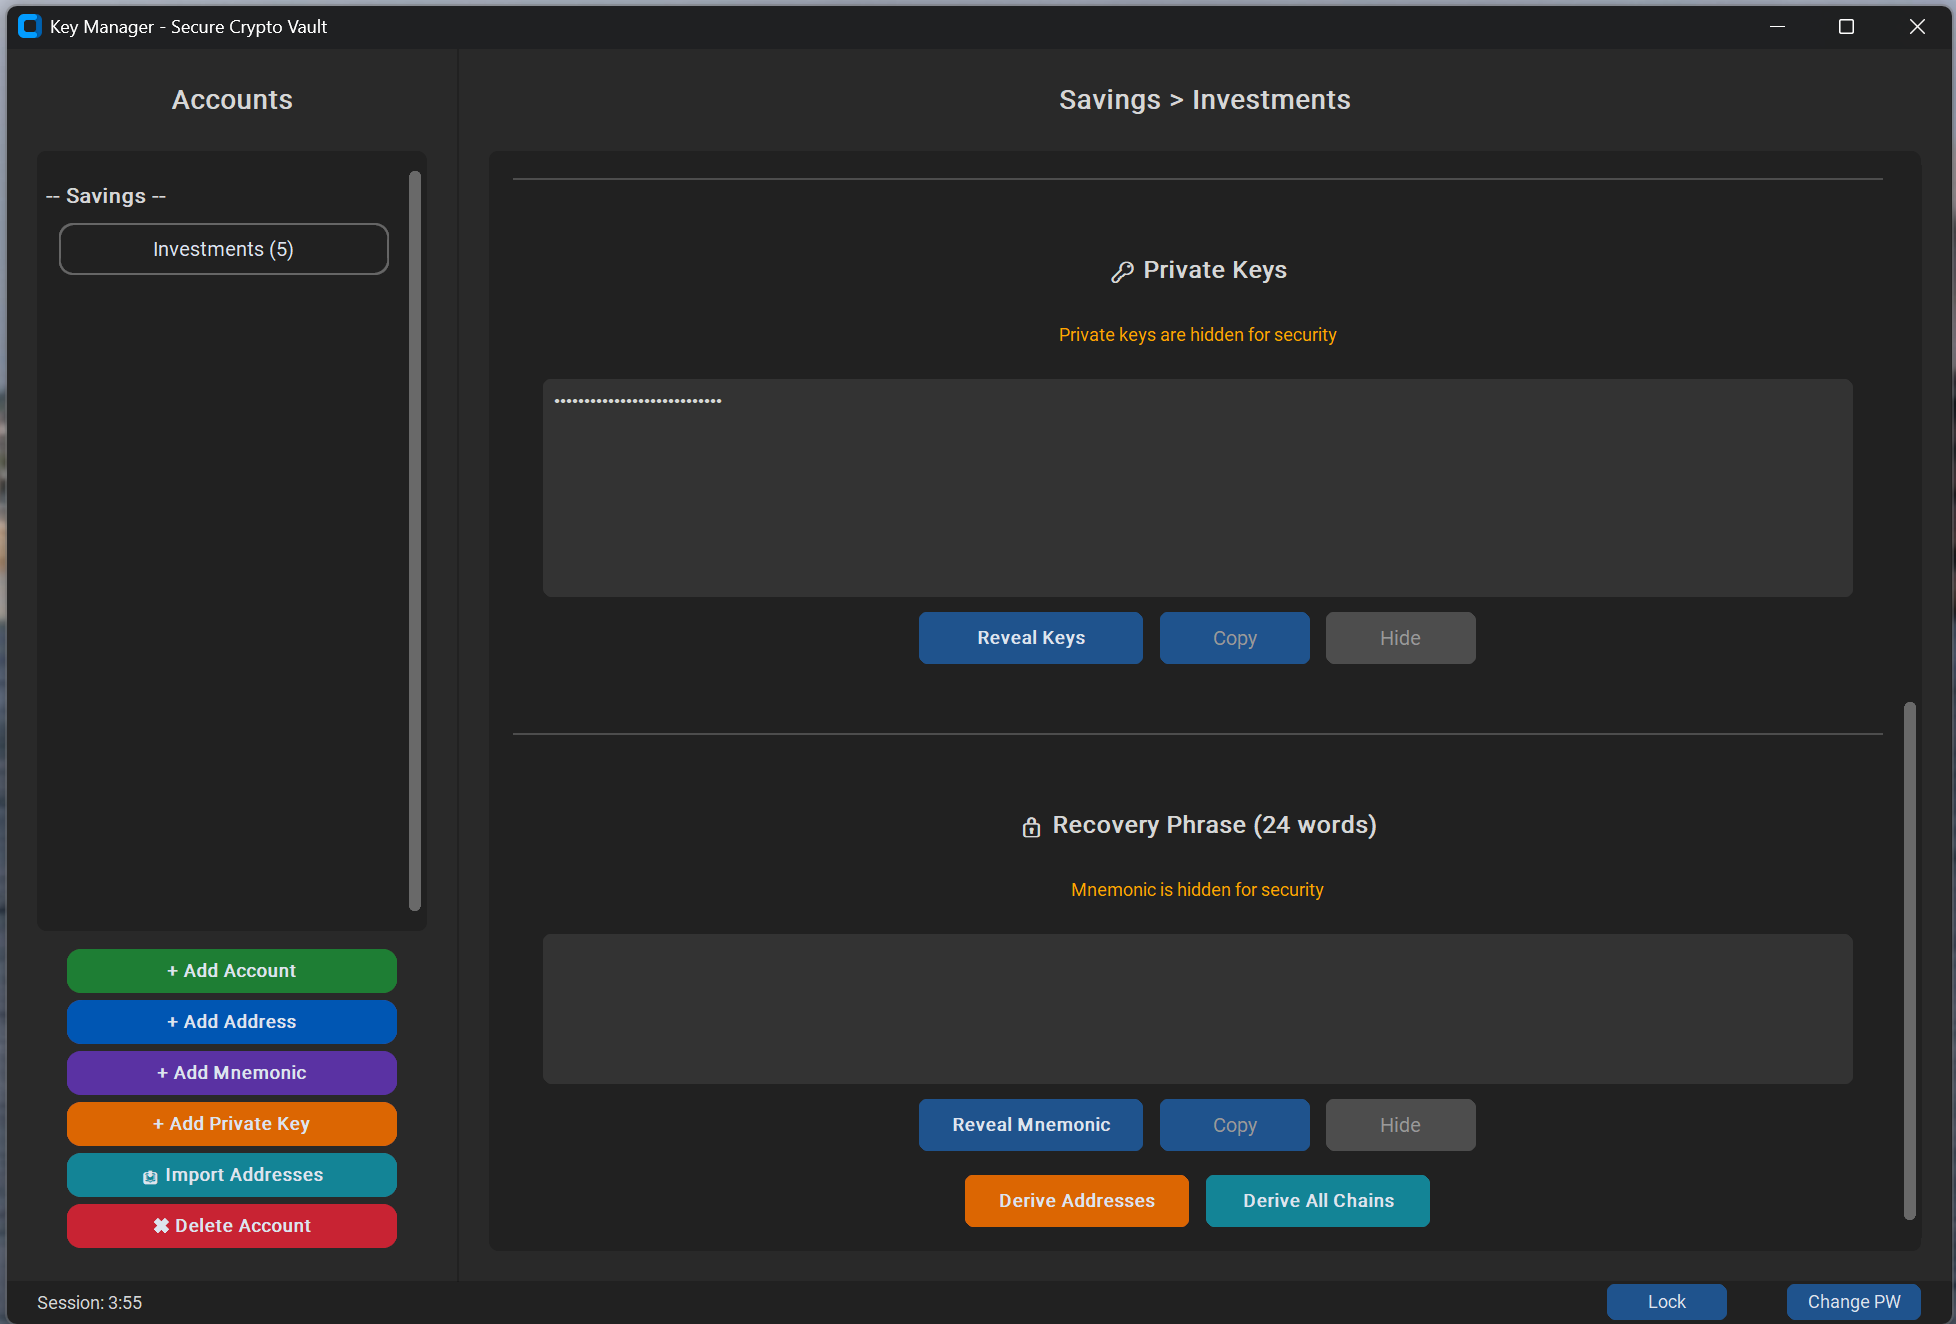1956x1324 pixels.
Task: Select the Investments (5) account
Action: [x=224, y=249]
